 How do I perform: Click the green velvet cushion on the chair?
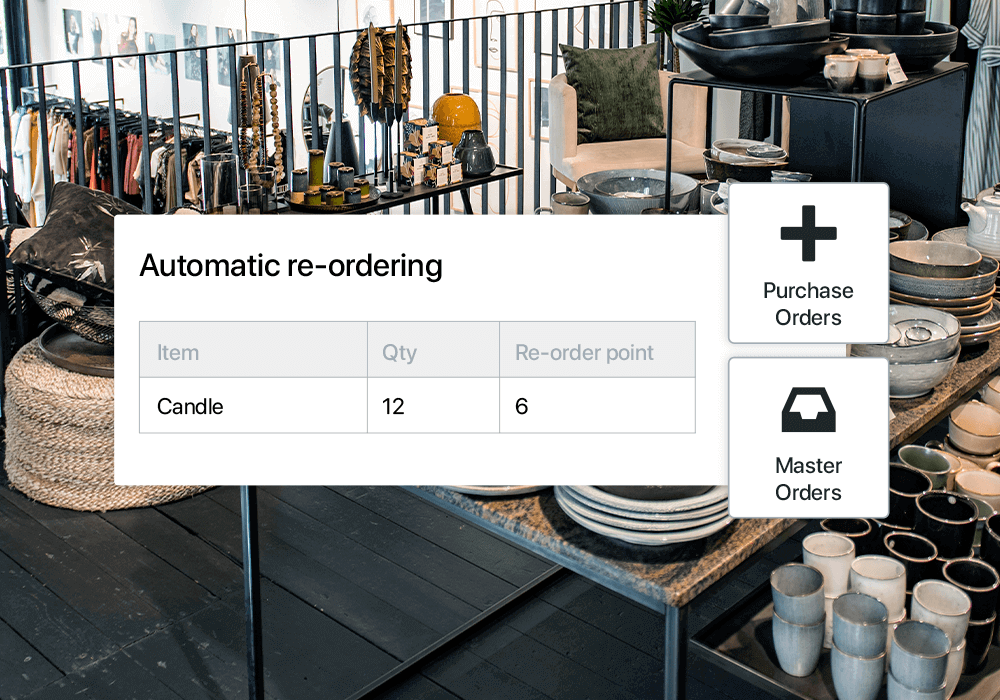coord(612,93)
